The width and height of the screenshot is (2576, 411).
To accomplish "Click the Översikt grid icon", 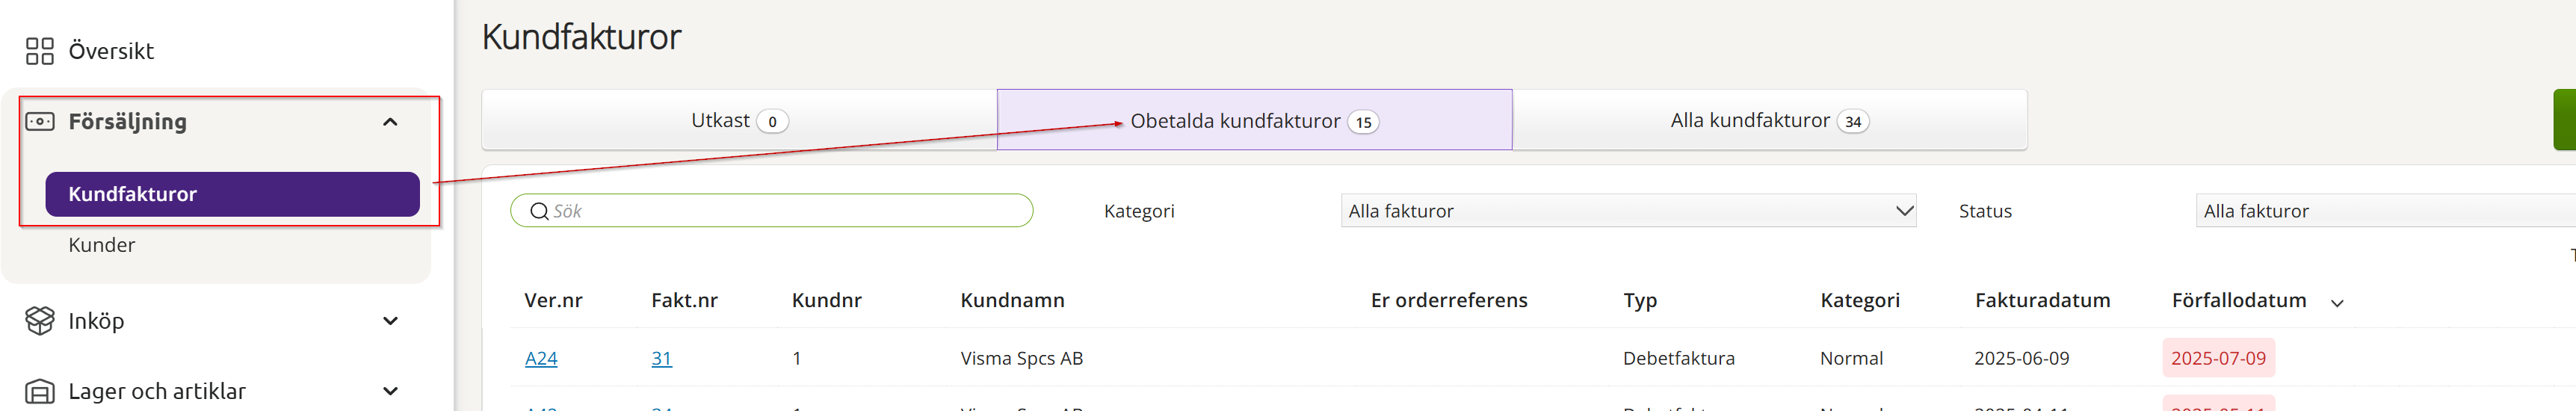I will [39, 51].
